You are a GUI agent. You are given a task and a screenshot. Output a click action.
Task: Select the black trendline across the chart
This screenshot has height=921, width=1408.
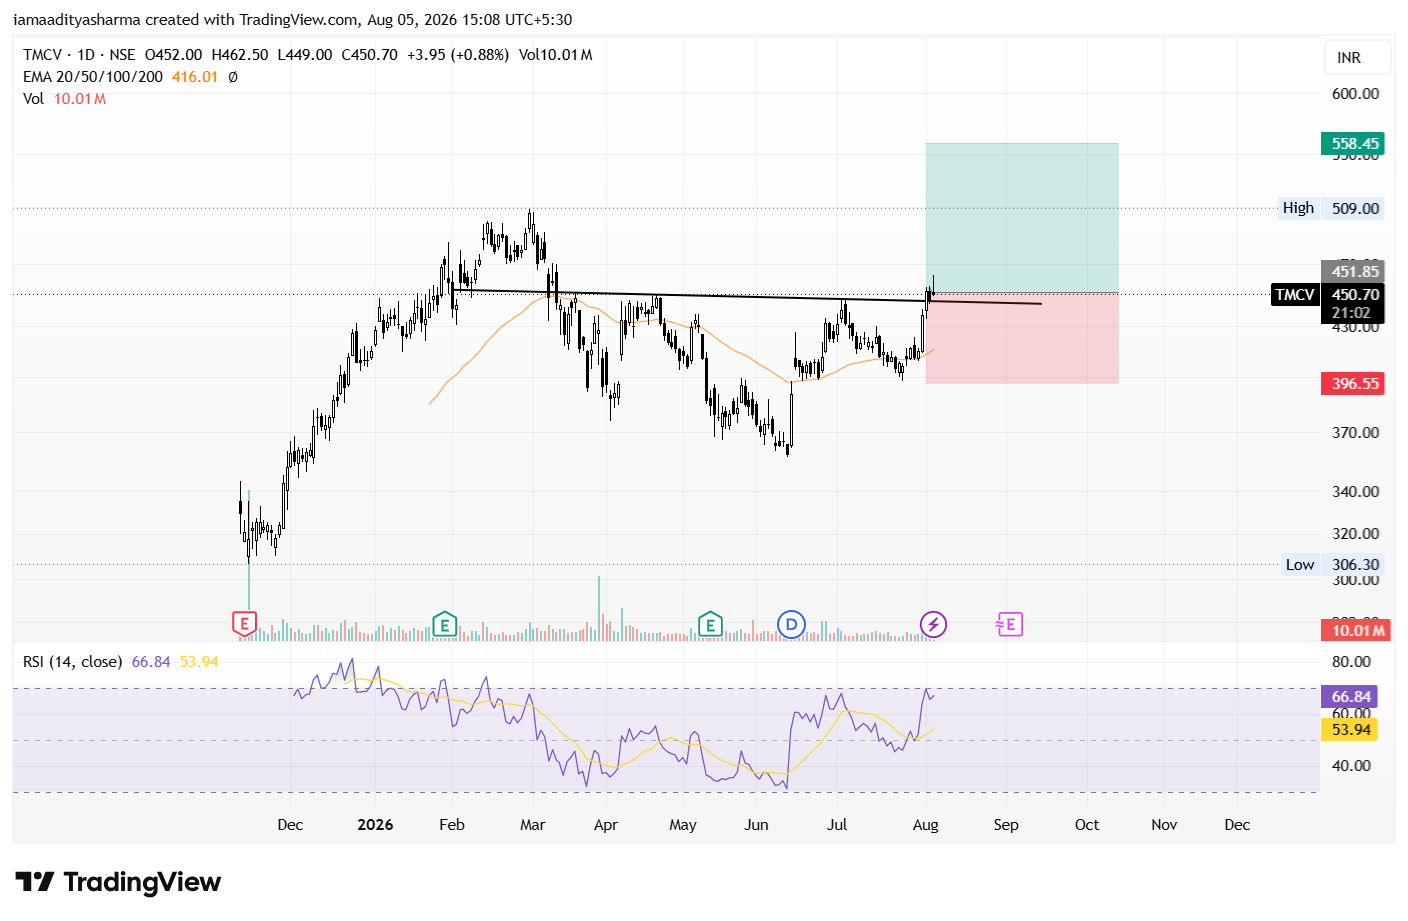(746, 296)
